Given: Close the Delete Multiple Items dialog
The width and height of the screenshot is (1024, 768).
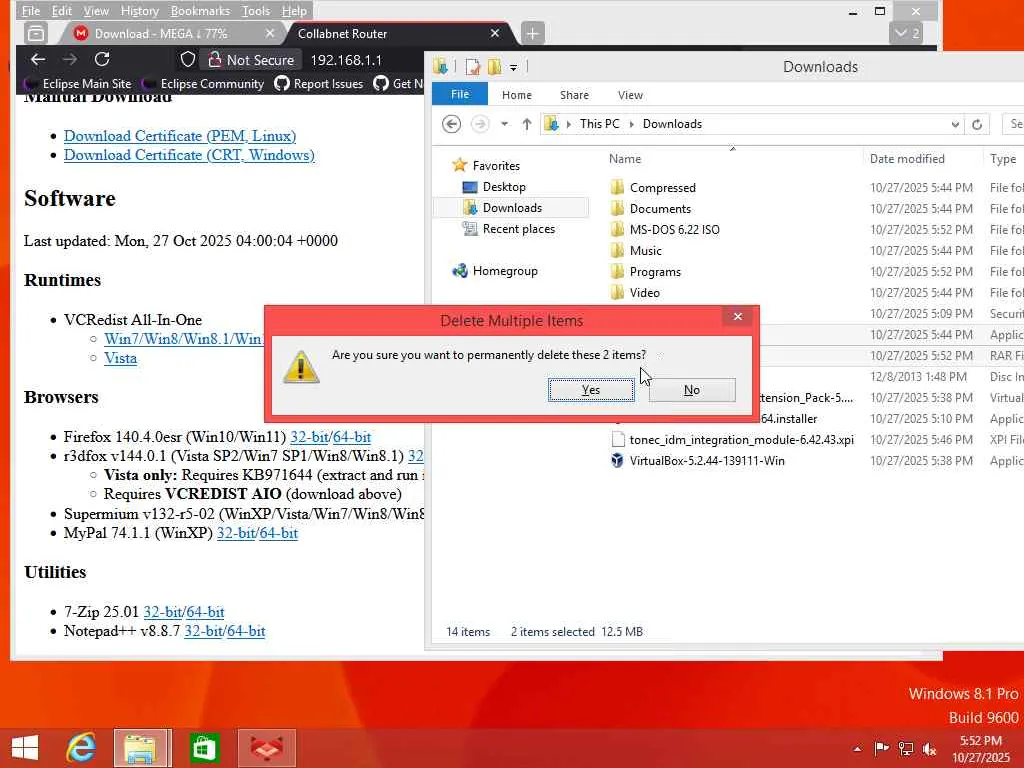Looking at the screenshot, I should (x=738, y=317).
